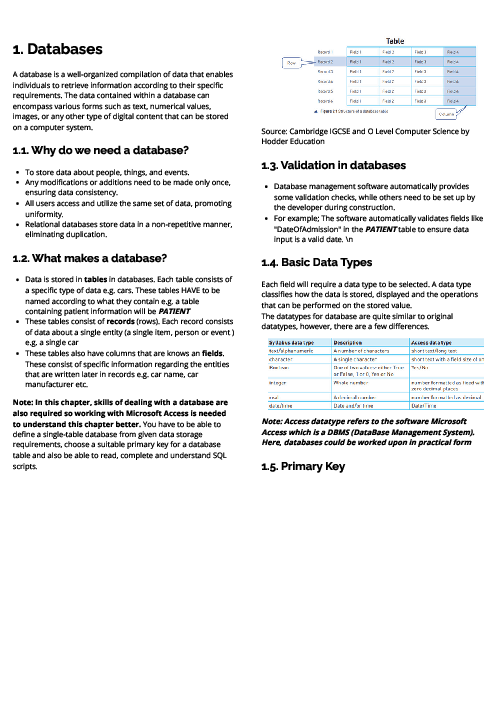Click the "Row" callout label in figure
Screen dimensions: 496x702
coord(291,63)
